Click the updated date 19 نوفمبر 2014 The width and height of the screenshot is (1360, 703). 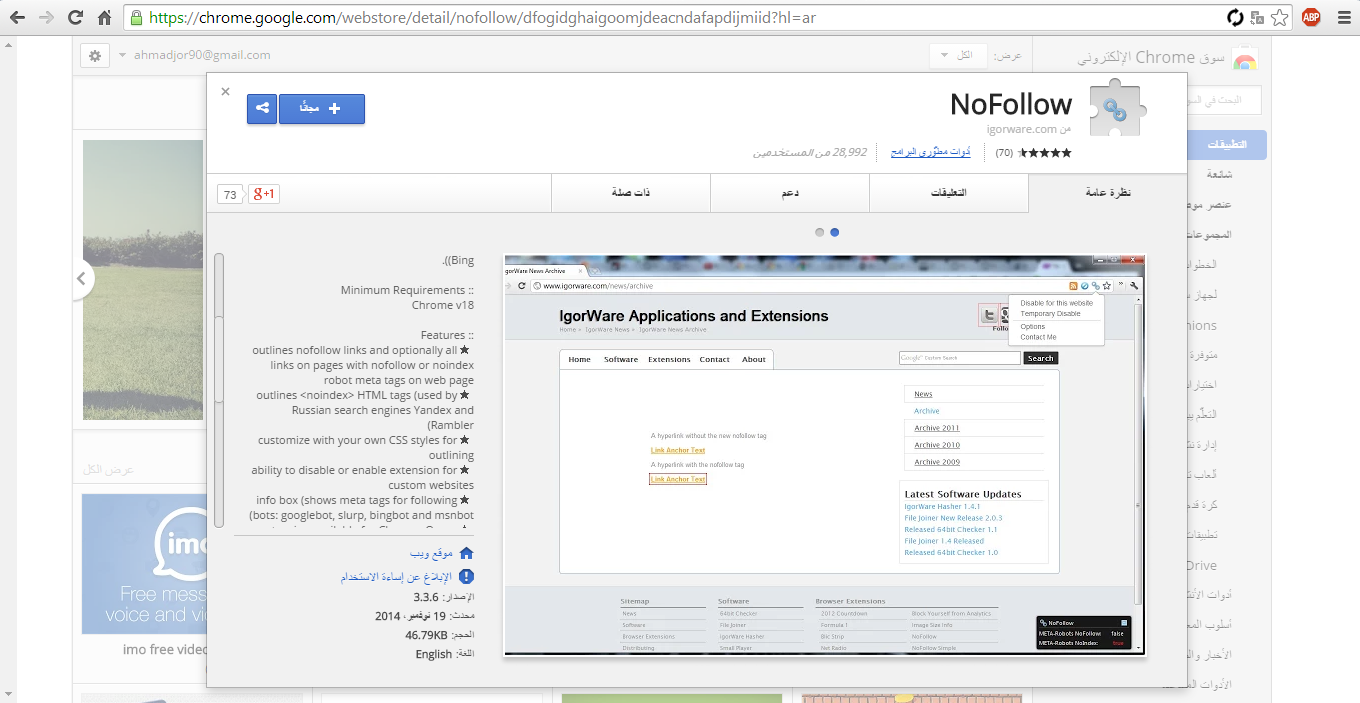pos(411,616)
